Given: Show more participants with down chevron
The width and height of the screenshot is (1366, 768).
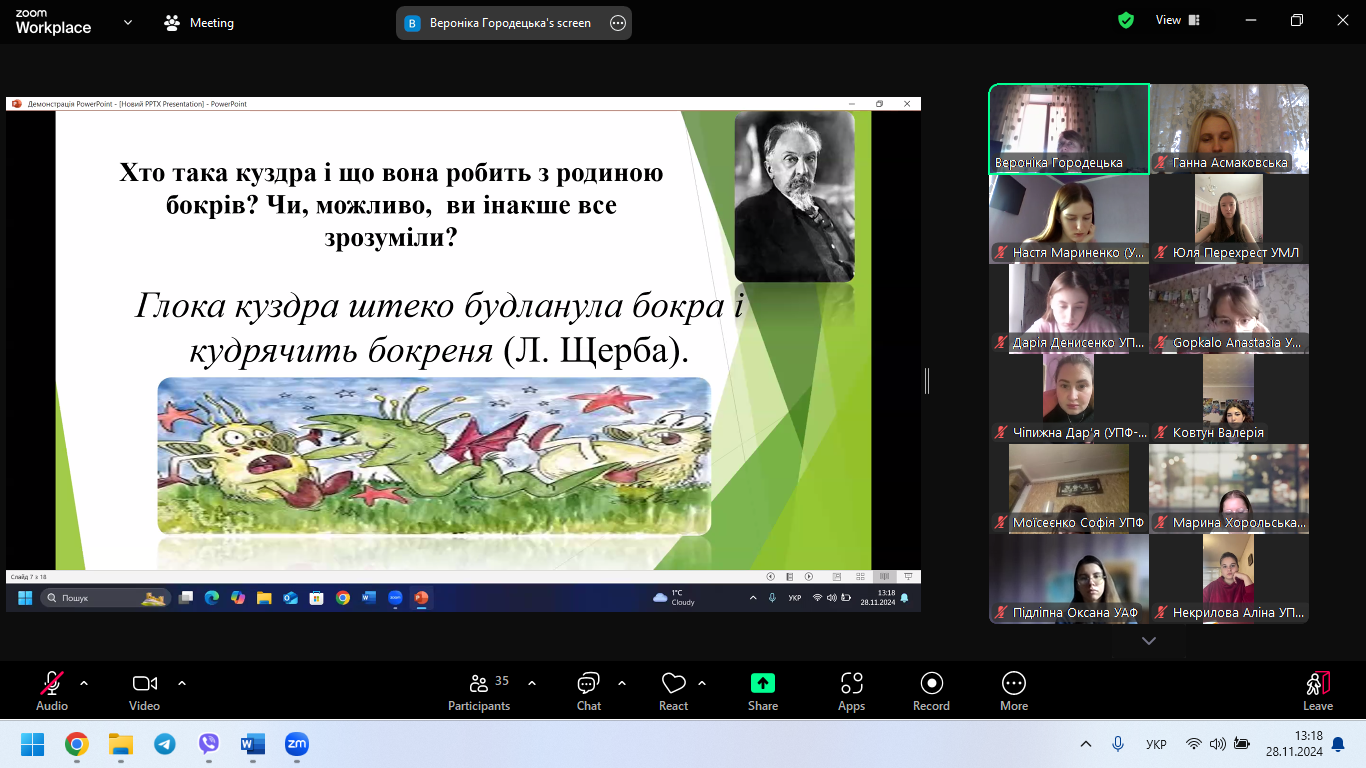Looking at the screenshot, I should (1149, 641).
